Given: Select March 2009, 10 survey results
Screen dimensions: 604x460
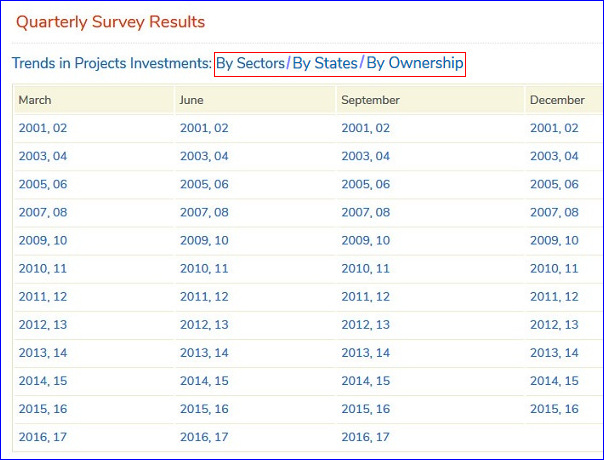Looking at the screenshot, I should [43, 240].
